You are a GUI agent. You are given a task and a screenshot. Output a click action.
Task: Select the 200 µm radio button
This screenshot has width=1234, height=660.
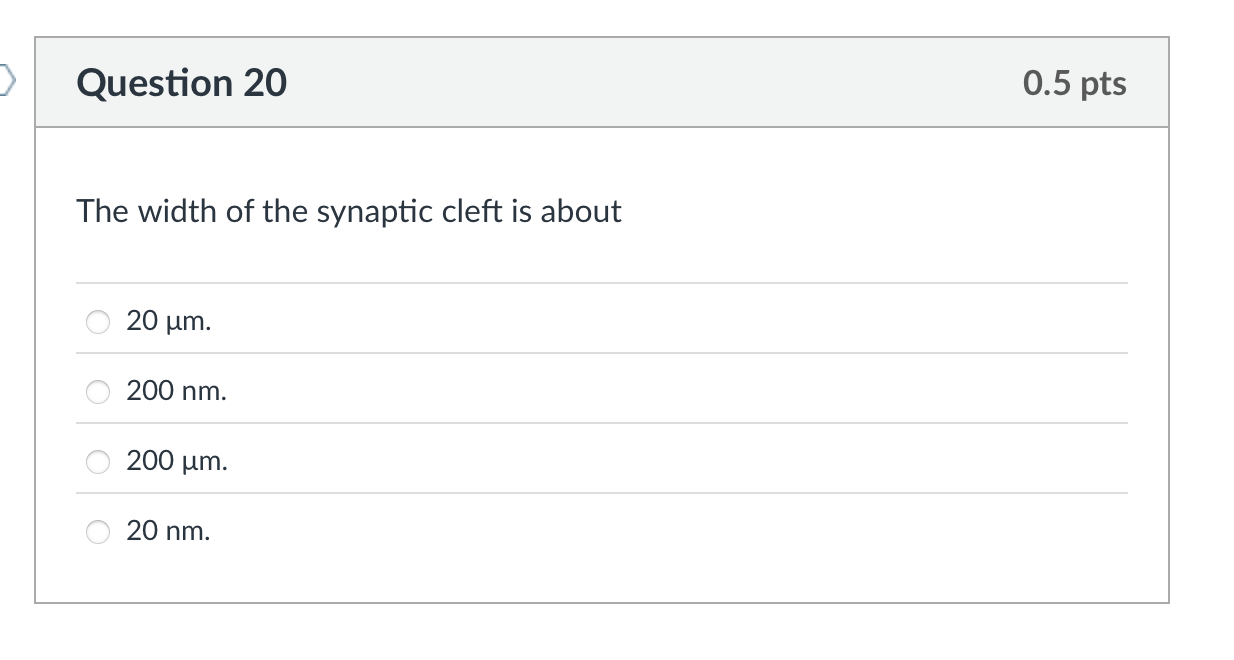click(98, 462)
